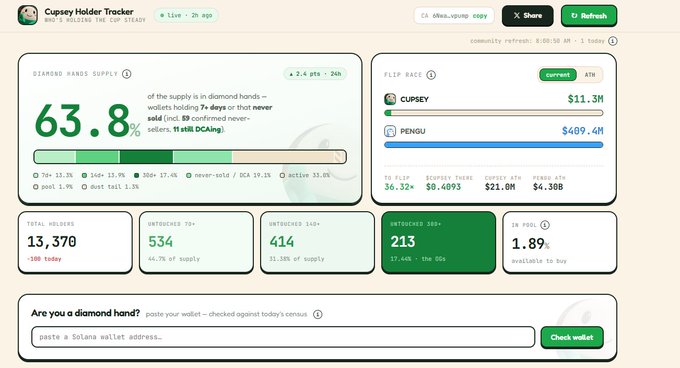The image size is (680, 368).
Task: Open the Untouched 14d+ 414 card
Action: coord(317,242)
